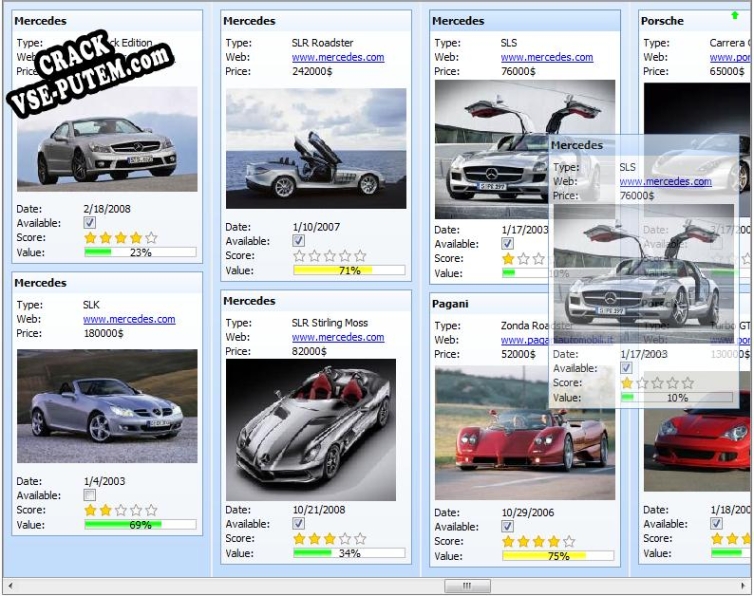Select the Porsche Carrera card header

coord(696,21)
